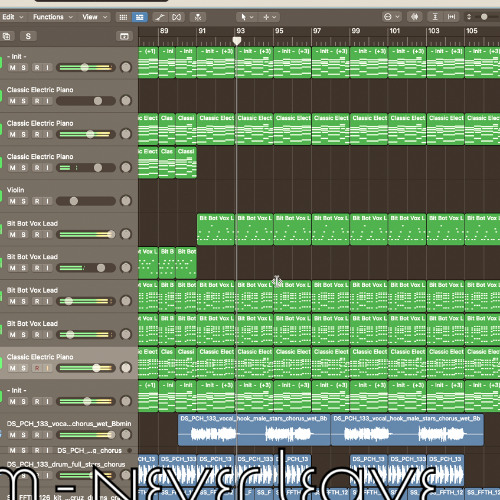Click bar 95 on the ruler
The image size is (500, 500).
coord(279,31)
